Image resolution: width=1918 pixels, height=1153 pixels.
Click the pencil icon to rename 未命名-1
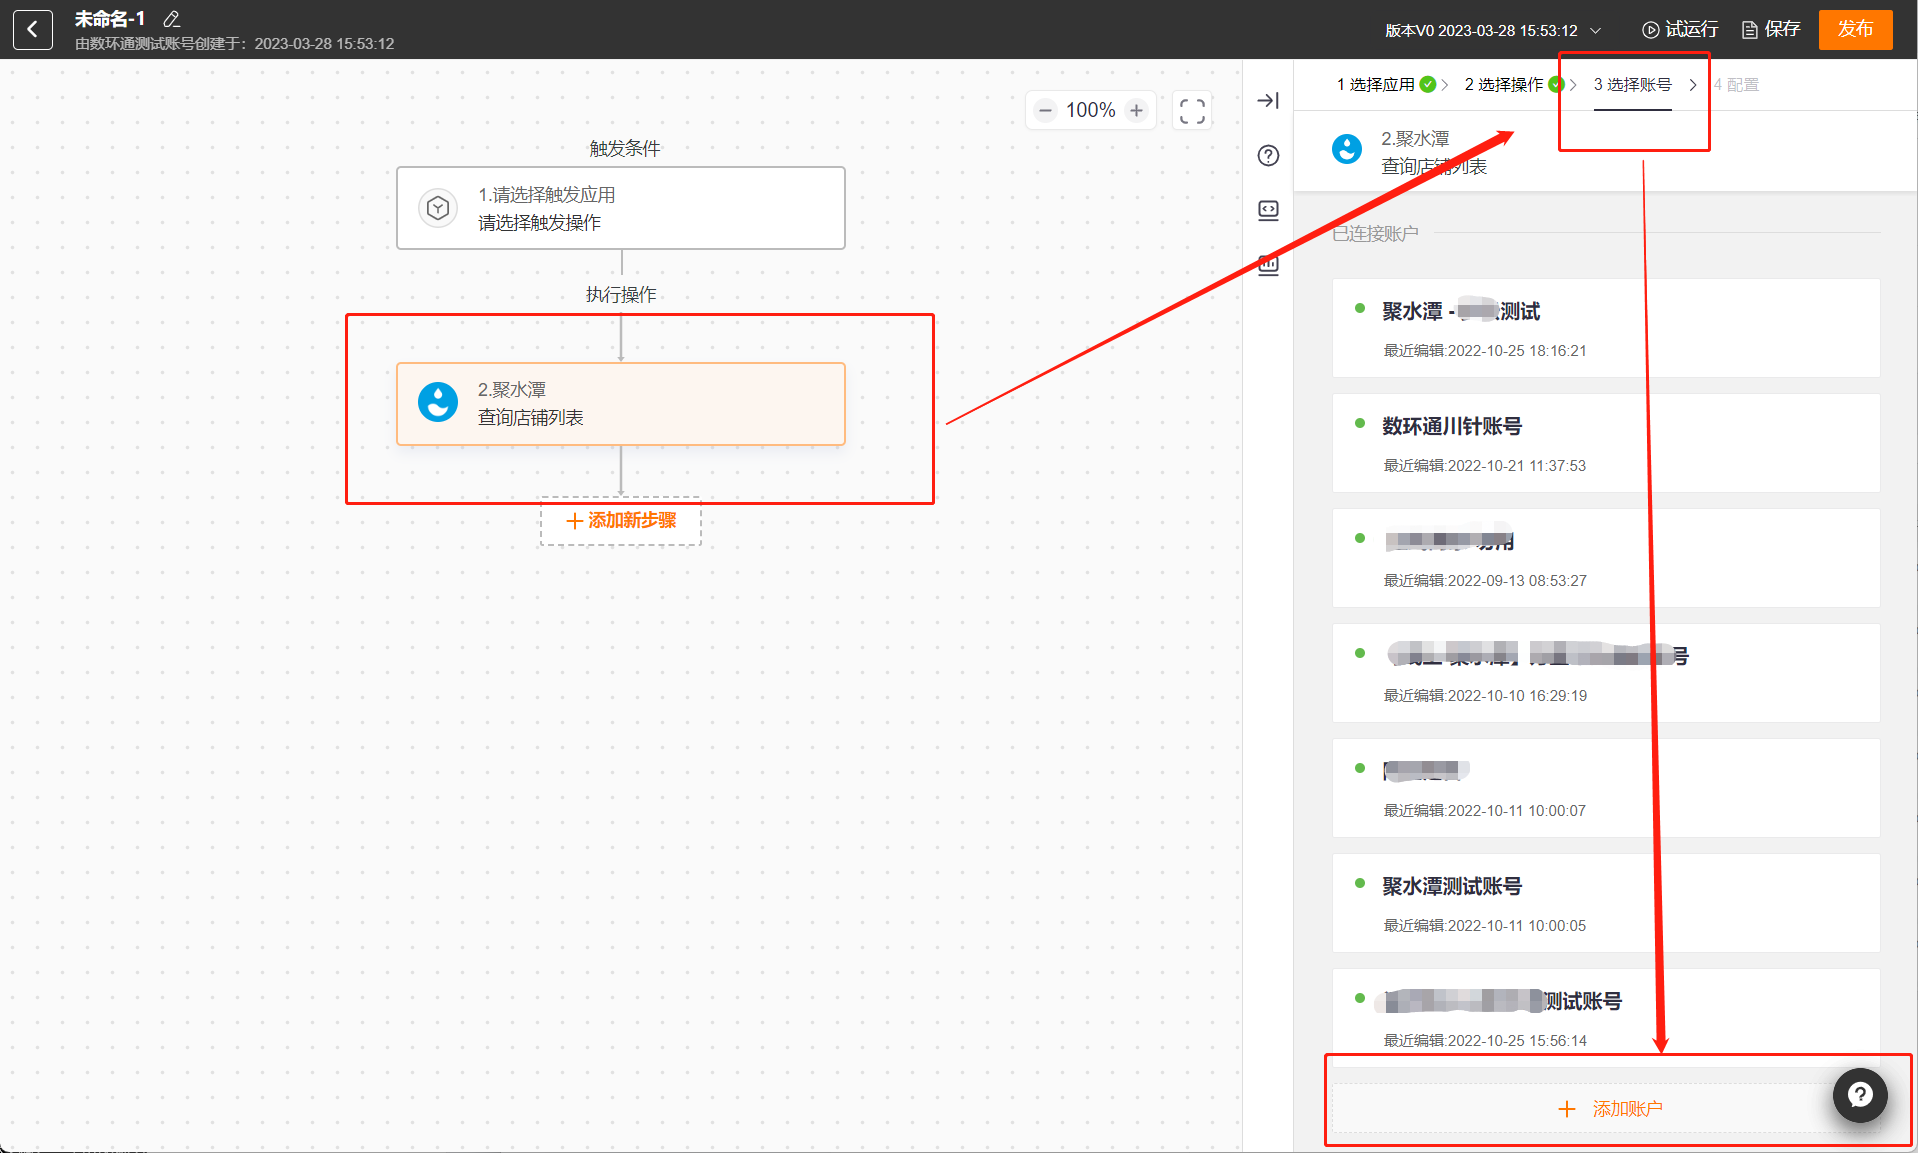(171, 19)
